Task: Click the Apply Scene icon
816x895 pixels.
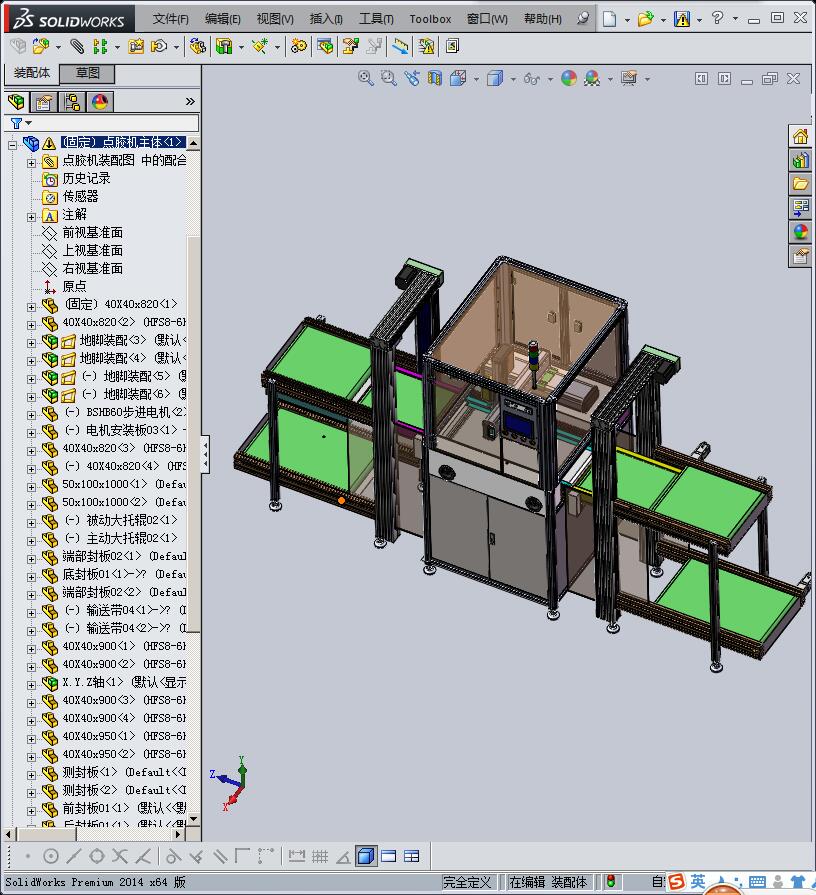Action: coord(592,78)
